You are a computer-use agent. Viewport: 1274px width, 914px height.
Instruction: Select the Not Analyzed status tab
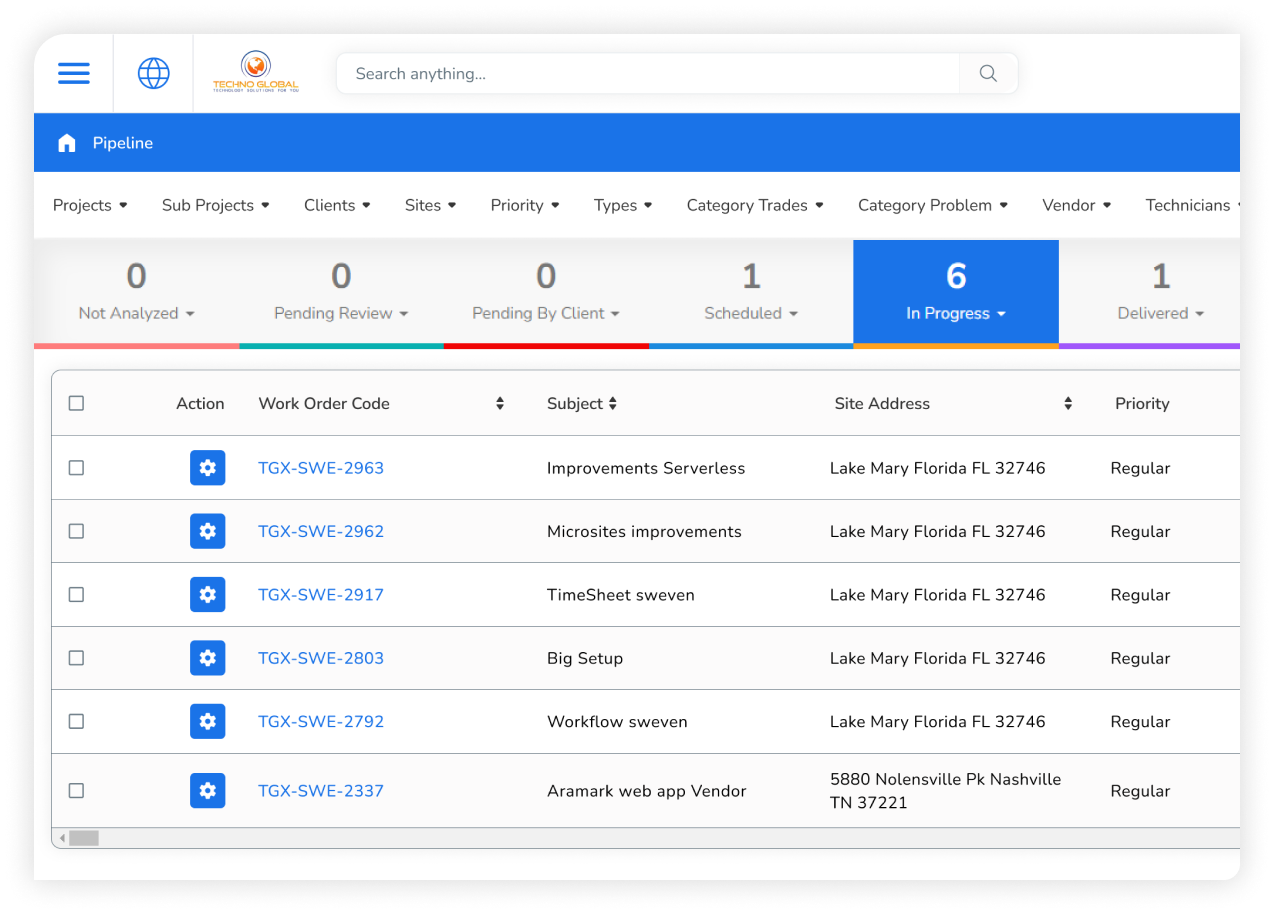click(137, 292)
